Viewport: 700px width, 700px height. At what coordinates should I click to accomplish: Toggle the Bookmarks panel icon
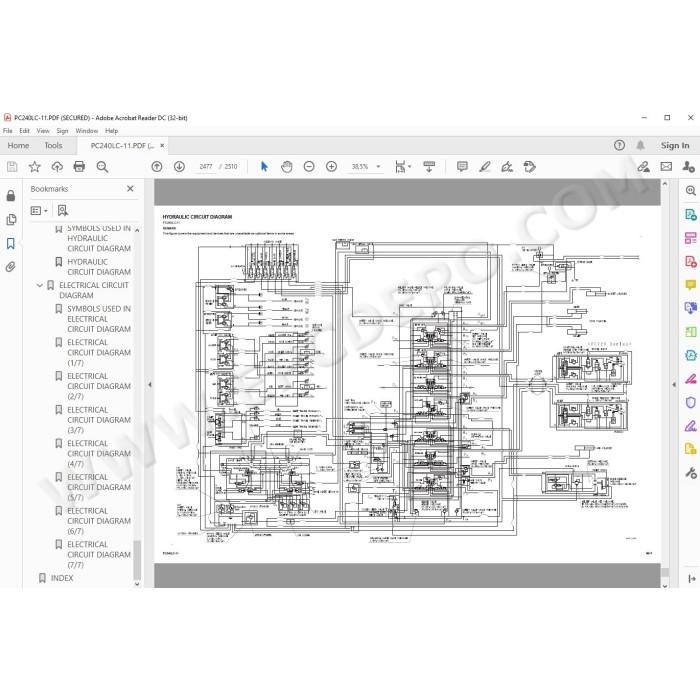(11, 243)
